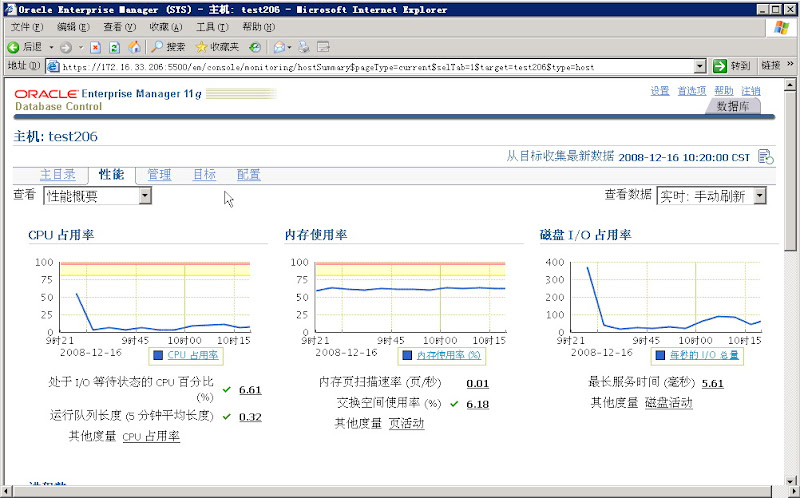Open the Favorites (收藏夹) star button
This screenshot has height=498, width=800.
pyautogui.click(x=217, y=47)
